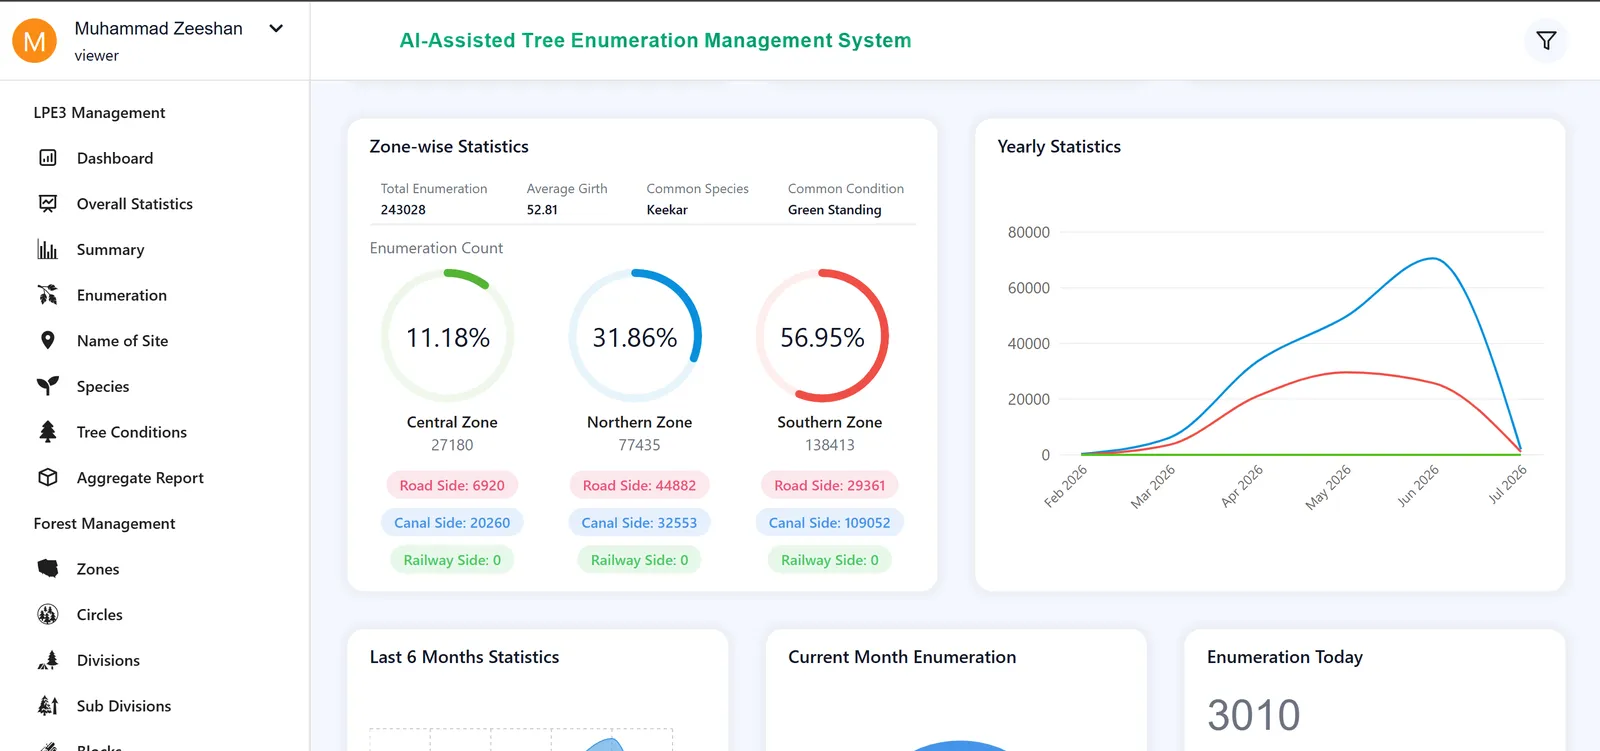Click the Central Zone 11.18% progress ring
This screenshot has width=1600, height=751.
[448, 337]
